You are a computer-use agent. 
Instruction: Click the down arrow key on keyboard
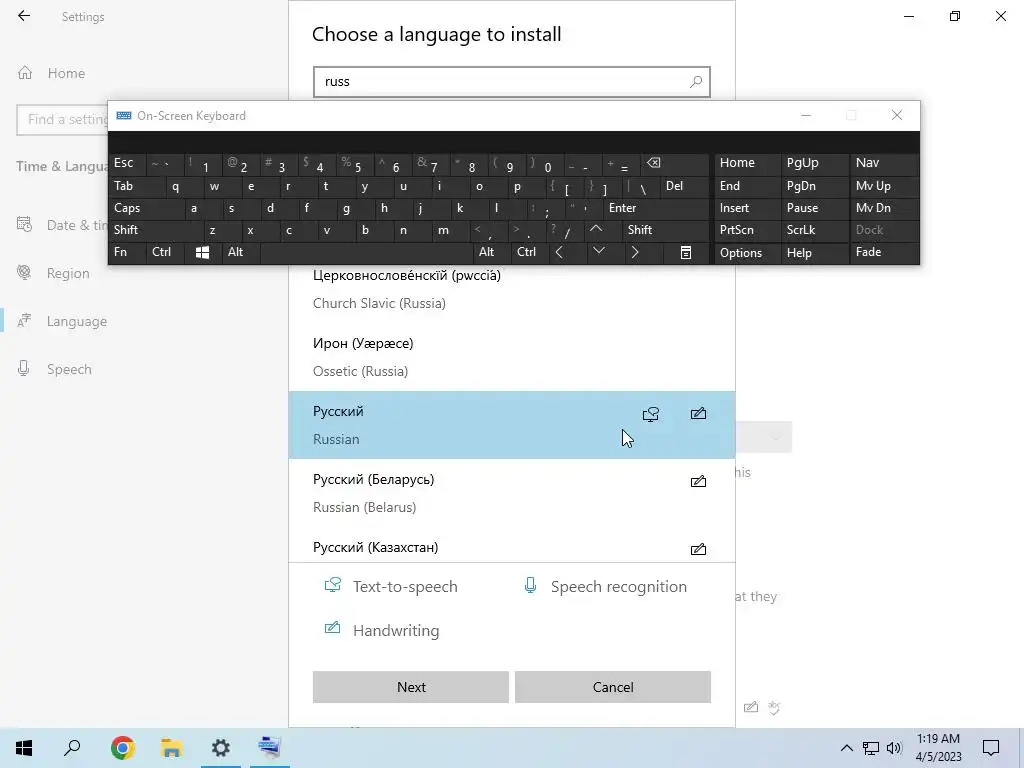click(599, 252)
